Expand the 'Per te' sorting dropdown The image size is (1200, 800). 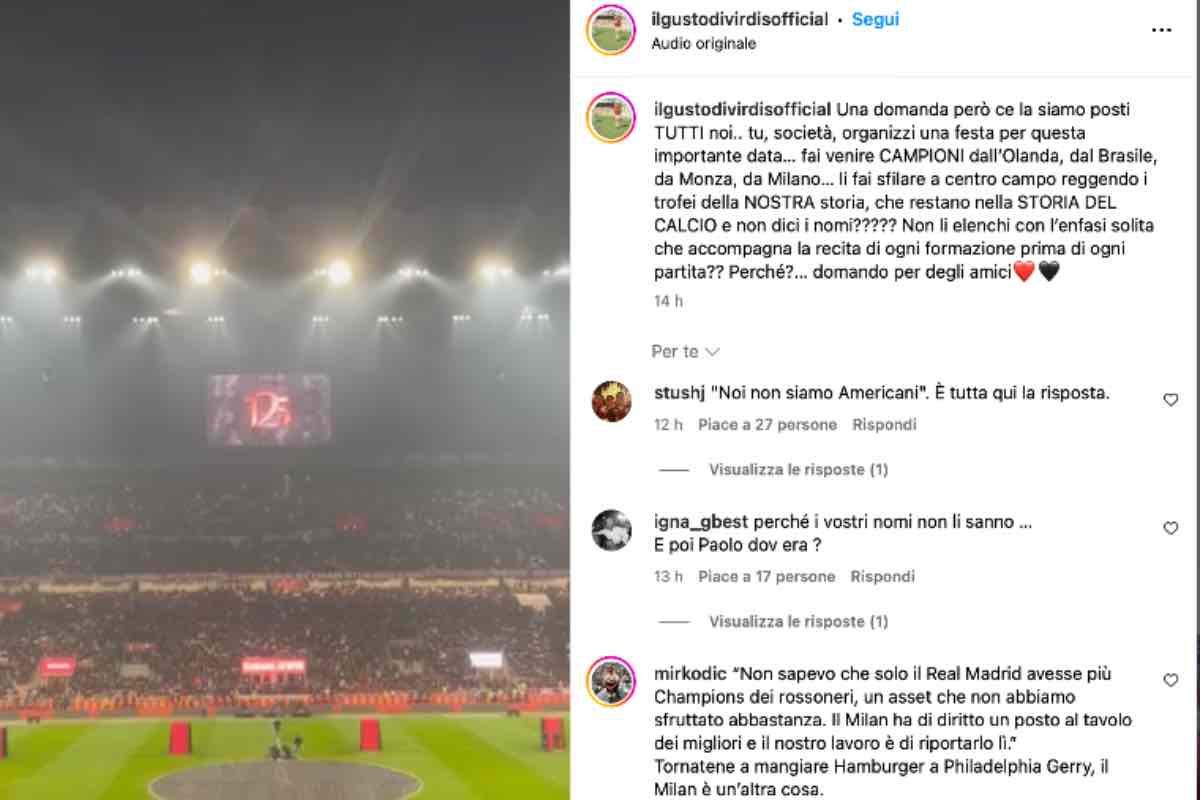(x=685, y=351)
